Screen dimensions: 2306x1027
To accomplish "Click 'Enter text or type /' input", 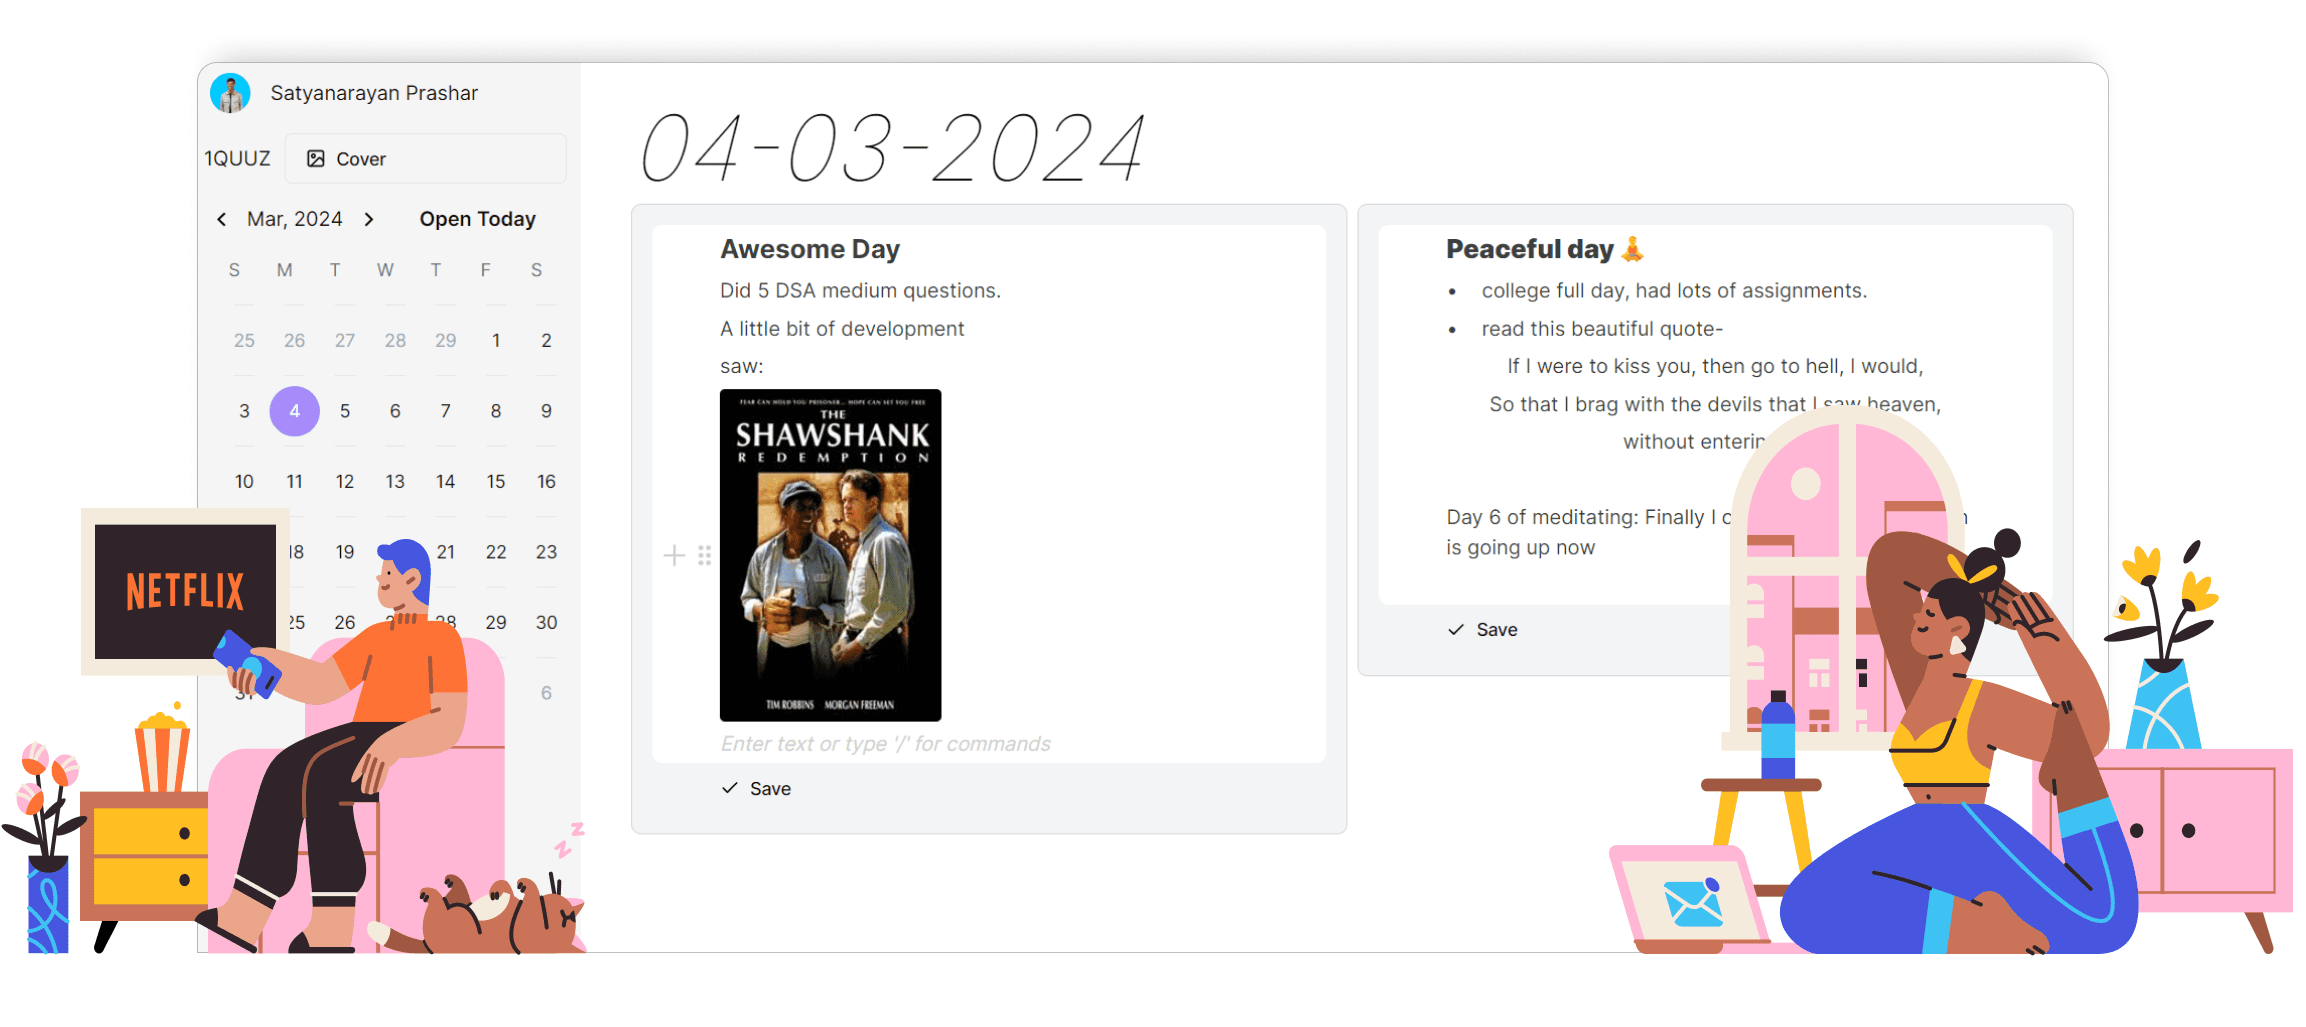I will click(886, 744).
